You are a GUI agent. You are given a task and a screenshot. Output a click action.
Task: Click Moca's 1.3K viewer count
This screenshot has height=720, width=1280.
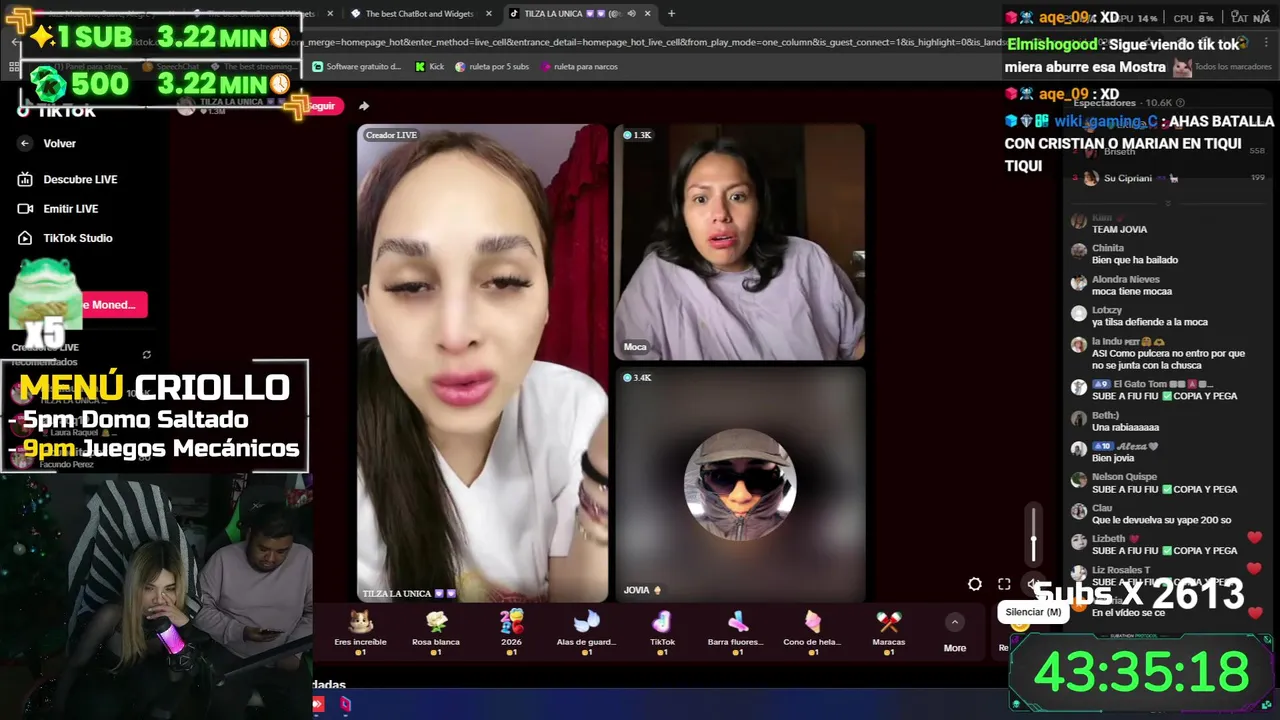637,135
